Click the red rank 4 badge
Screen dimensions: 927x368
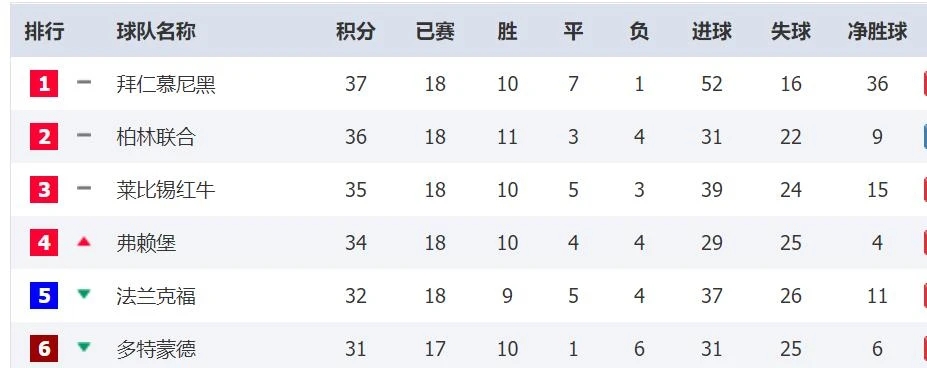(44, 243)
